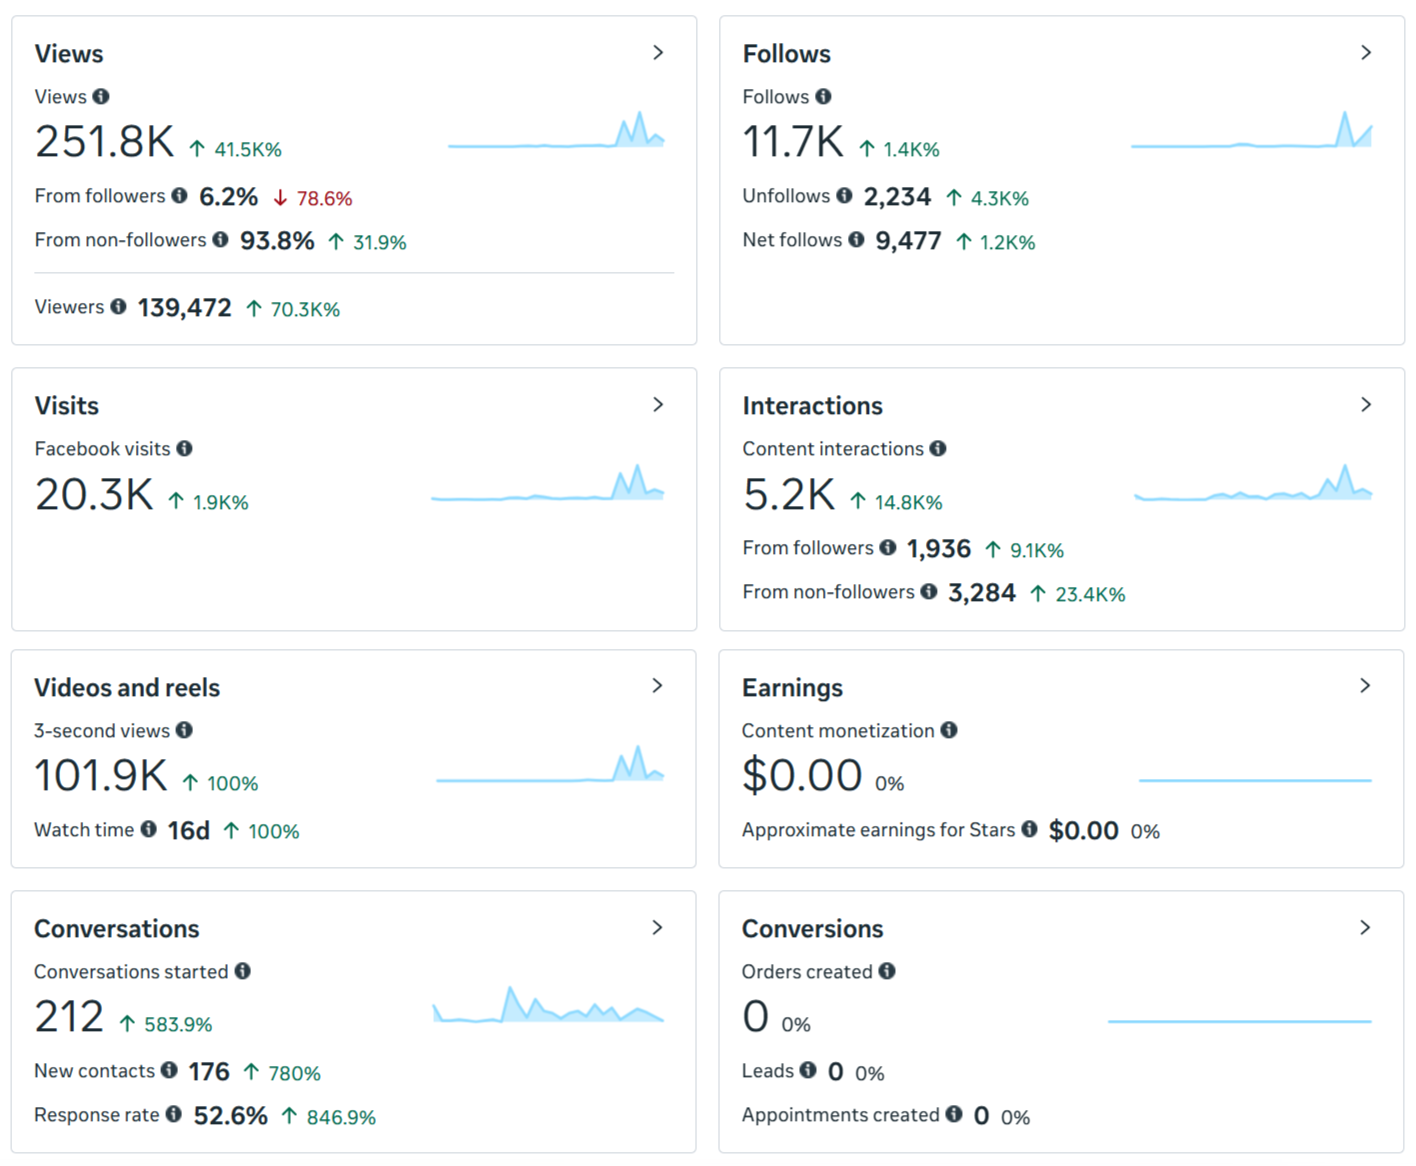Screen dimensions: 1416x1166
Task: Click info icon next to Facebook visits
Action: tap(184, 448)
